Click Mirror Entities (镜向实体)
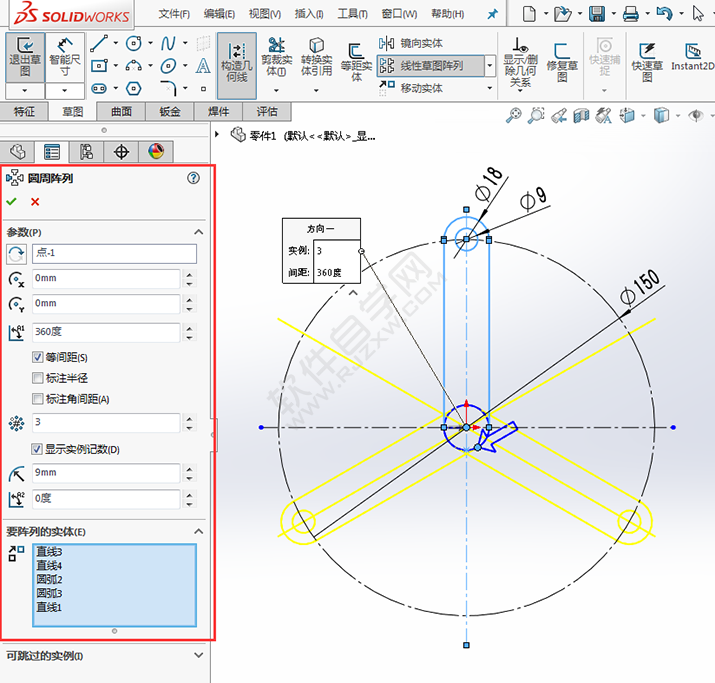 (411, 43)
